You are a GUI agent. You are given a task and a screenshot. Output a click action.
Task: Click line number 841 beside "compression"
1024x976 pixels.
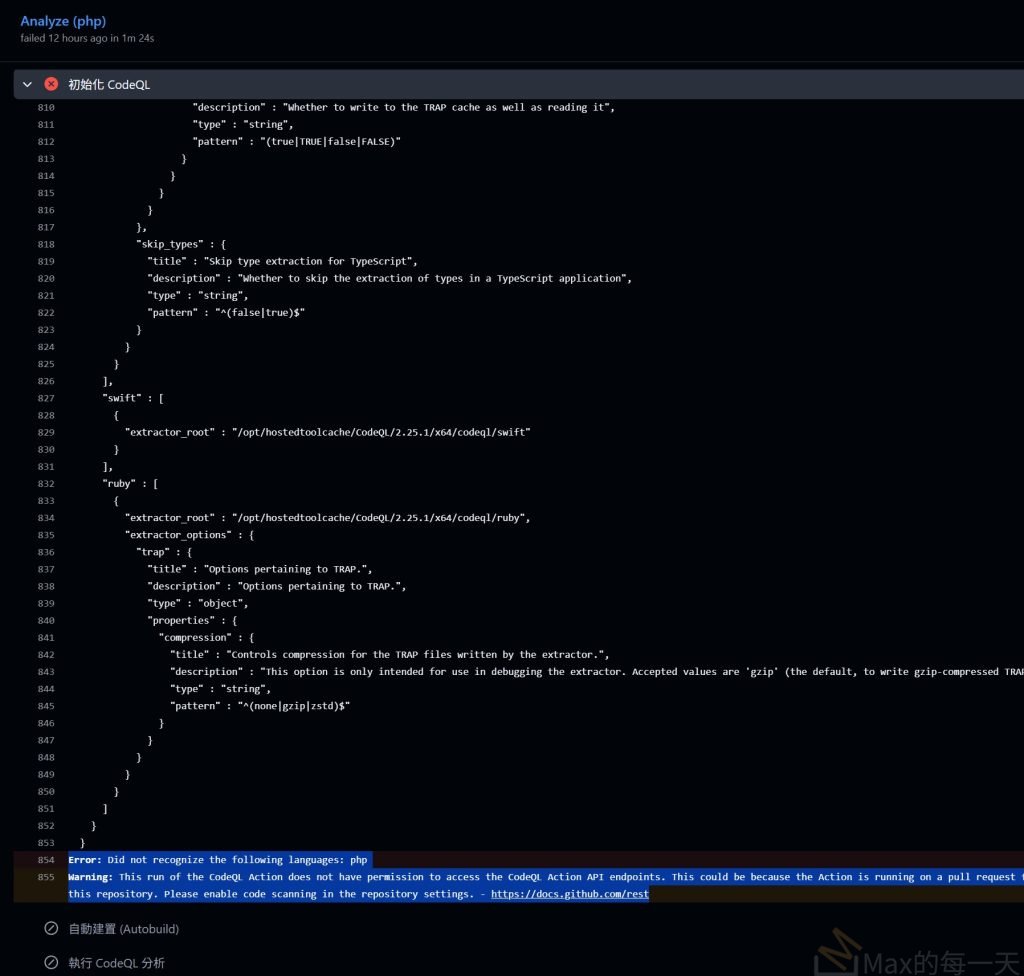[x=45, y=637]
